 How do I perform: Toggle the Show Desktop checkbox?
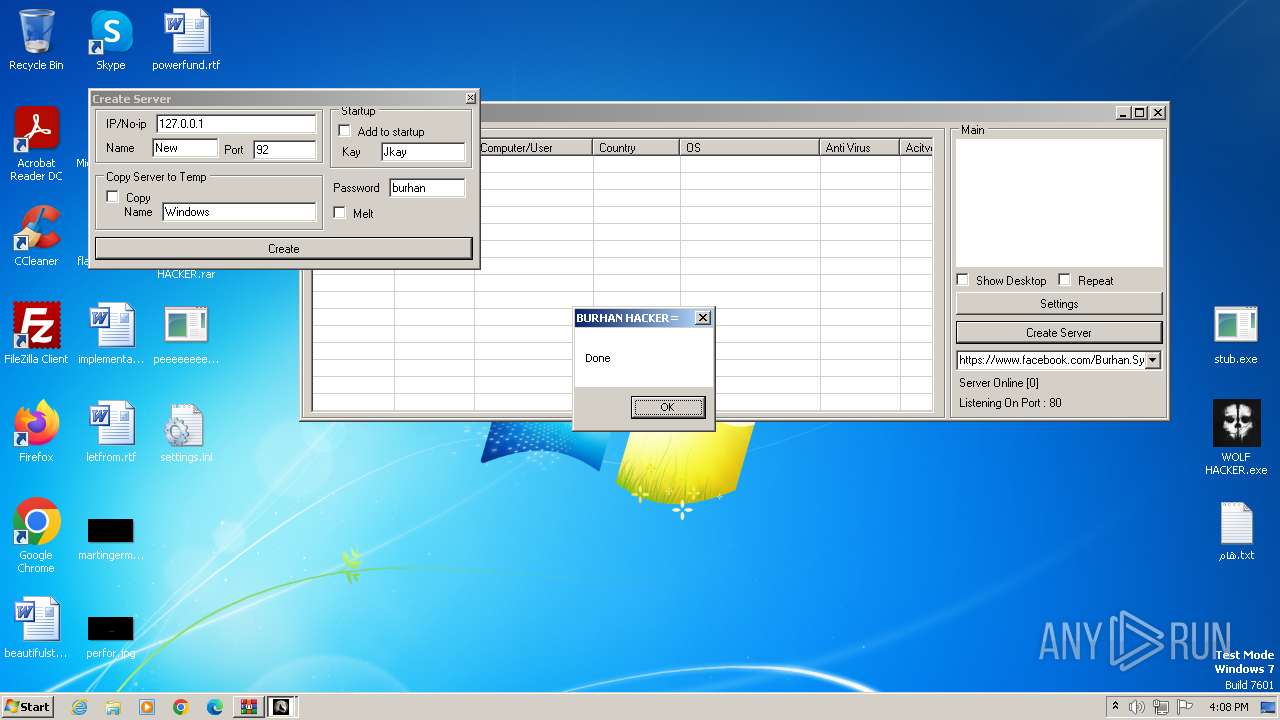963,280
